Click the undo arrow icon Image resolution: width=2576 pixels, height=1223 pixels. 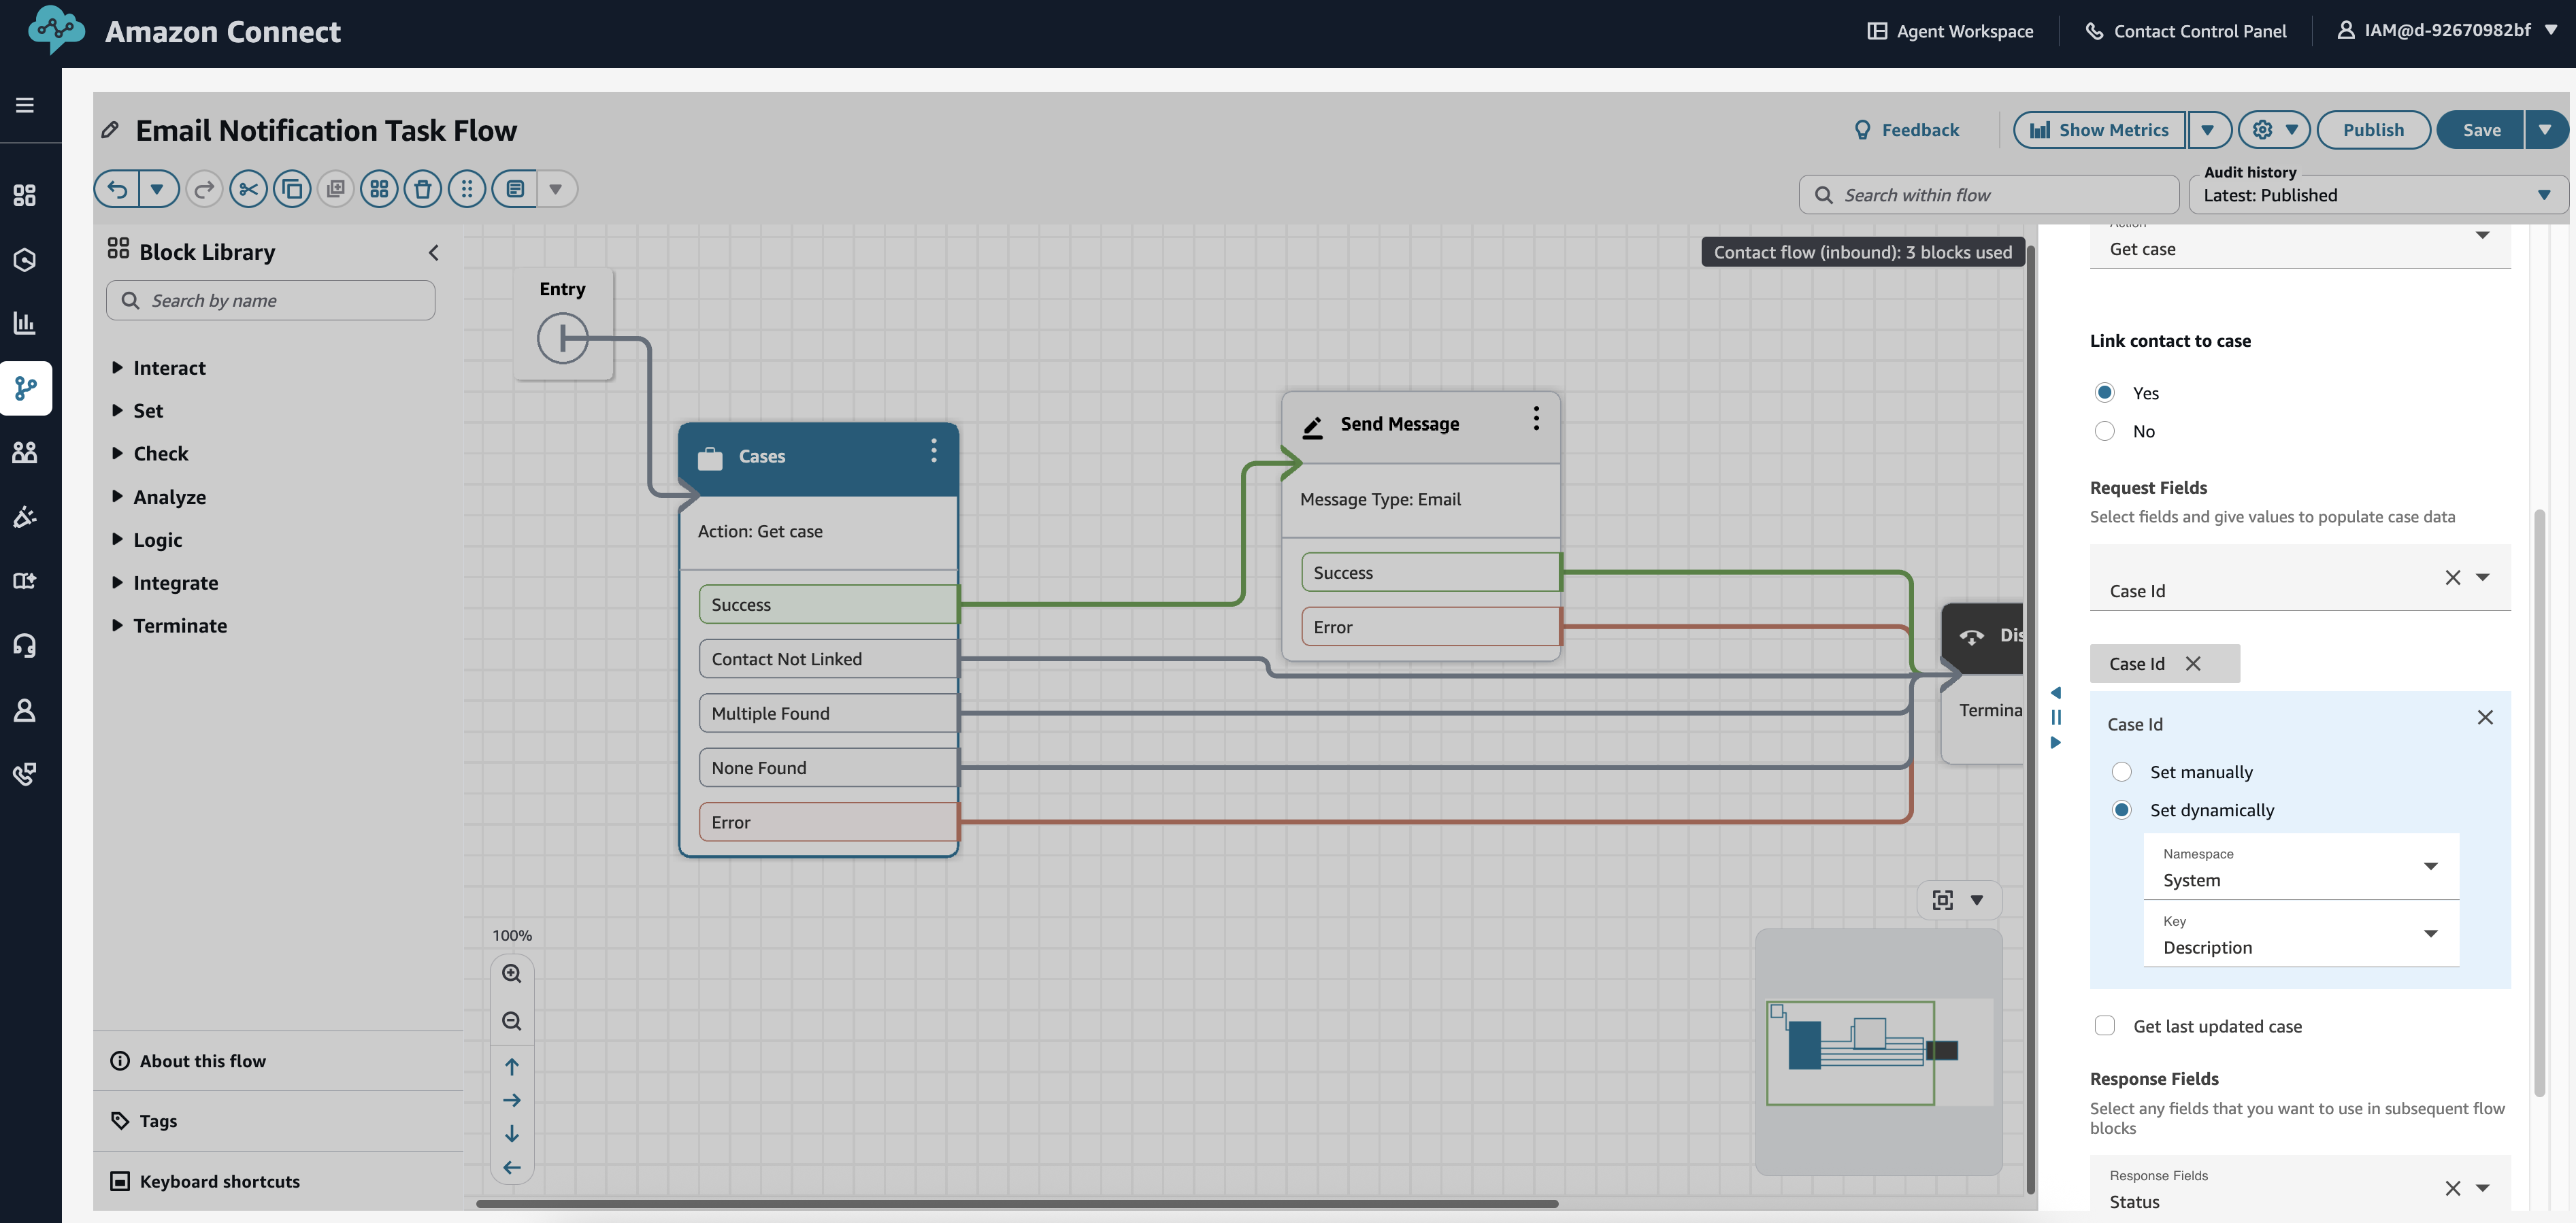118,189
